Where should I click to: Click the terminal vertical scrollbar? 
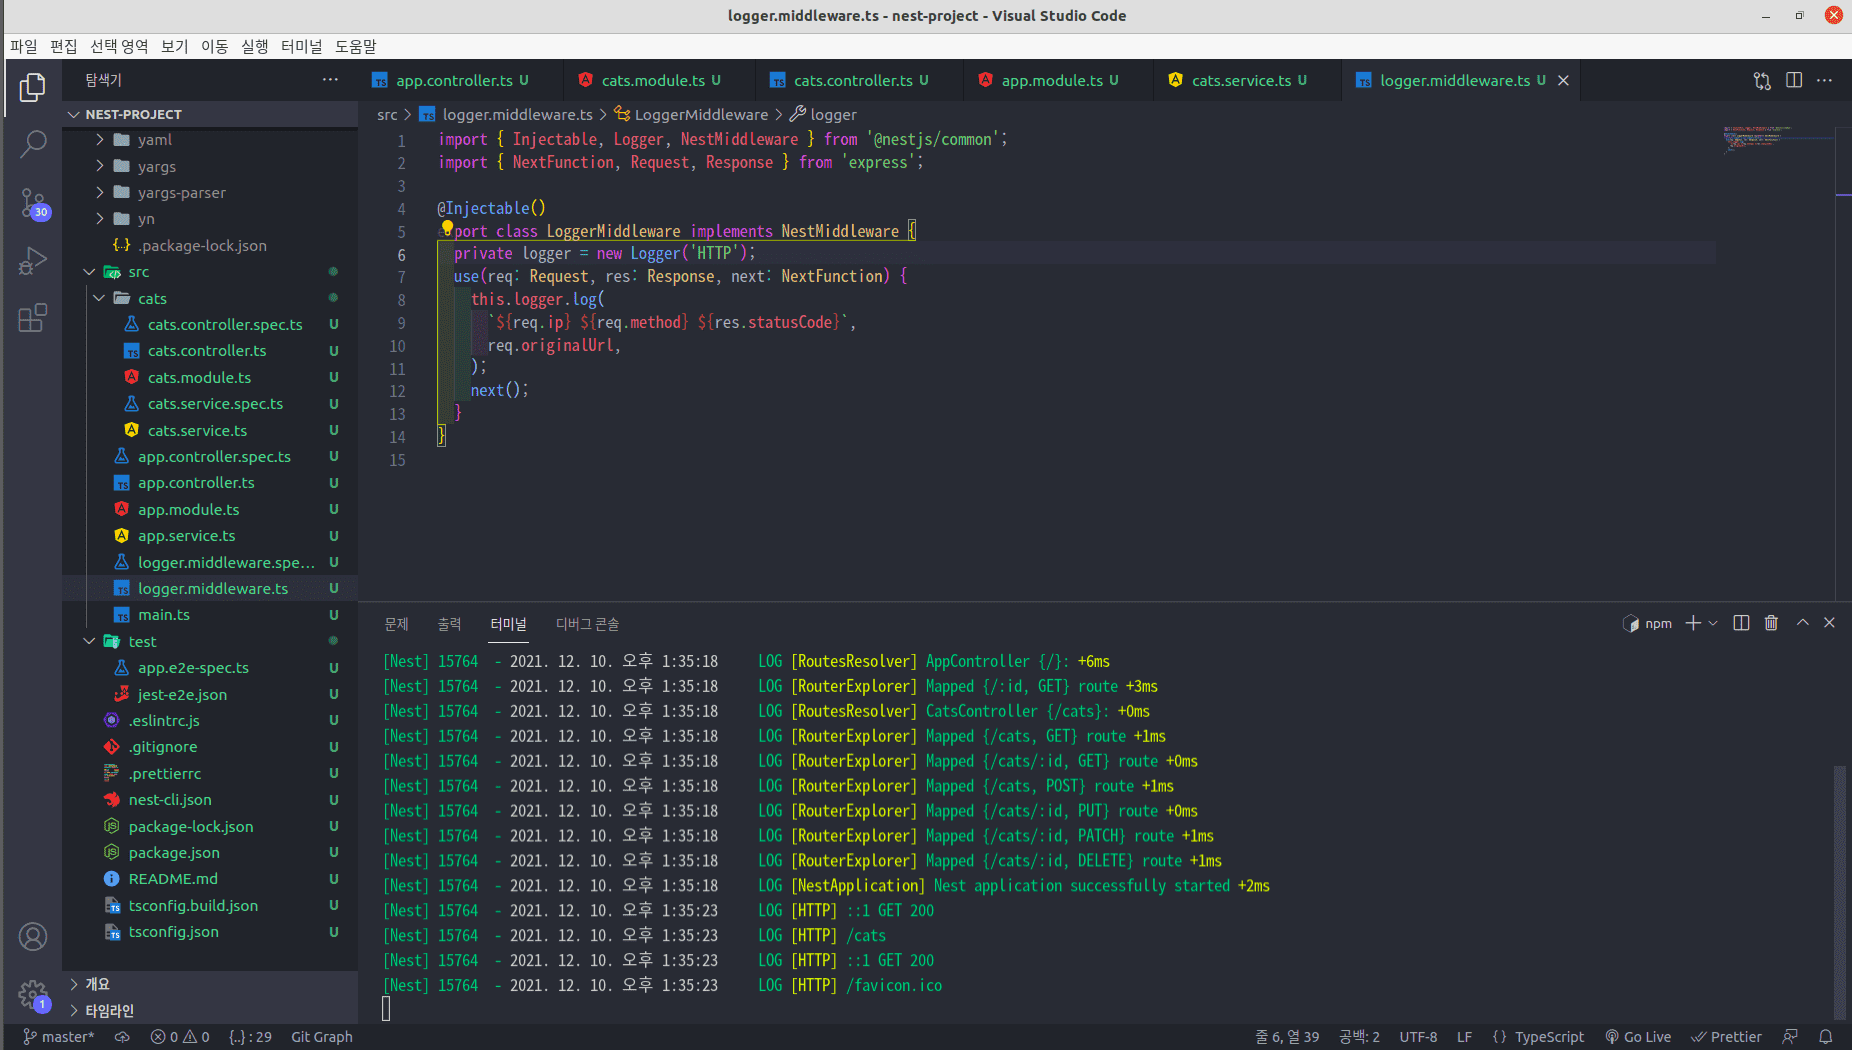pos(1840,891)
